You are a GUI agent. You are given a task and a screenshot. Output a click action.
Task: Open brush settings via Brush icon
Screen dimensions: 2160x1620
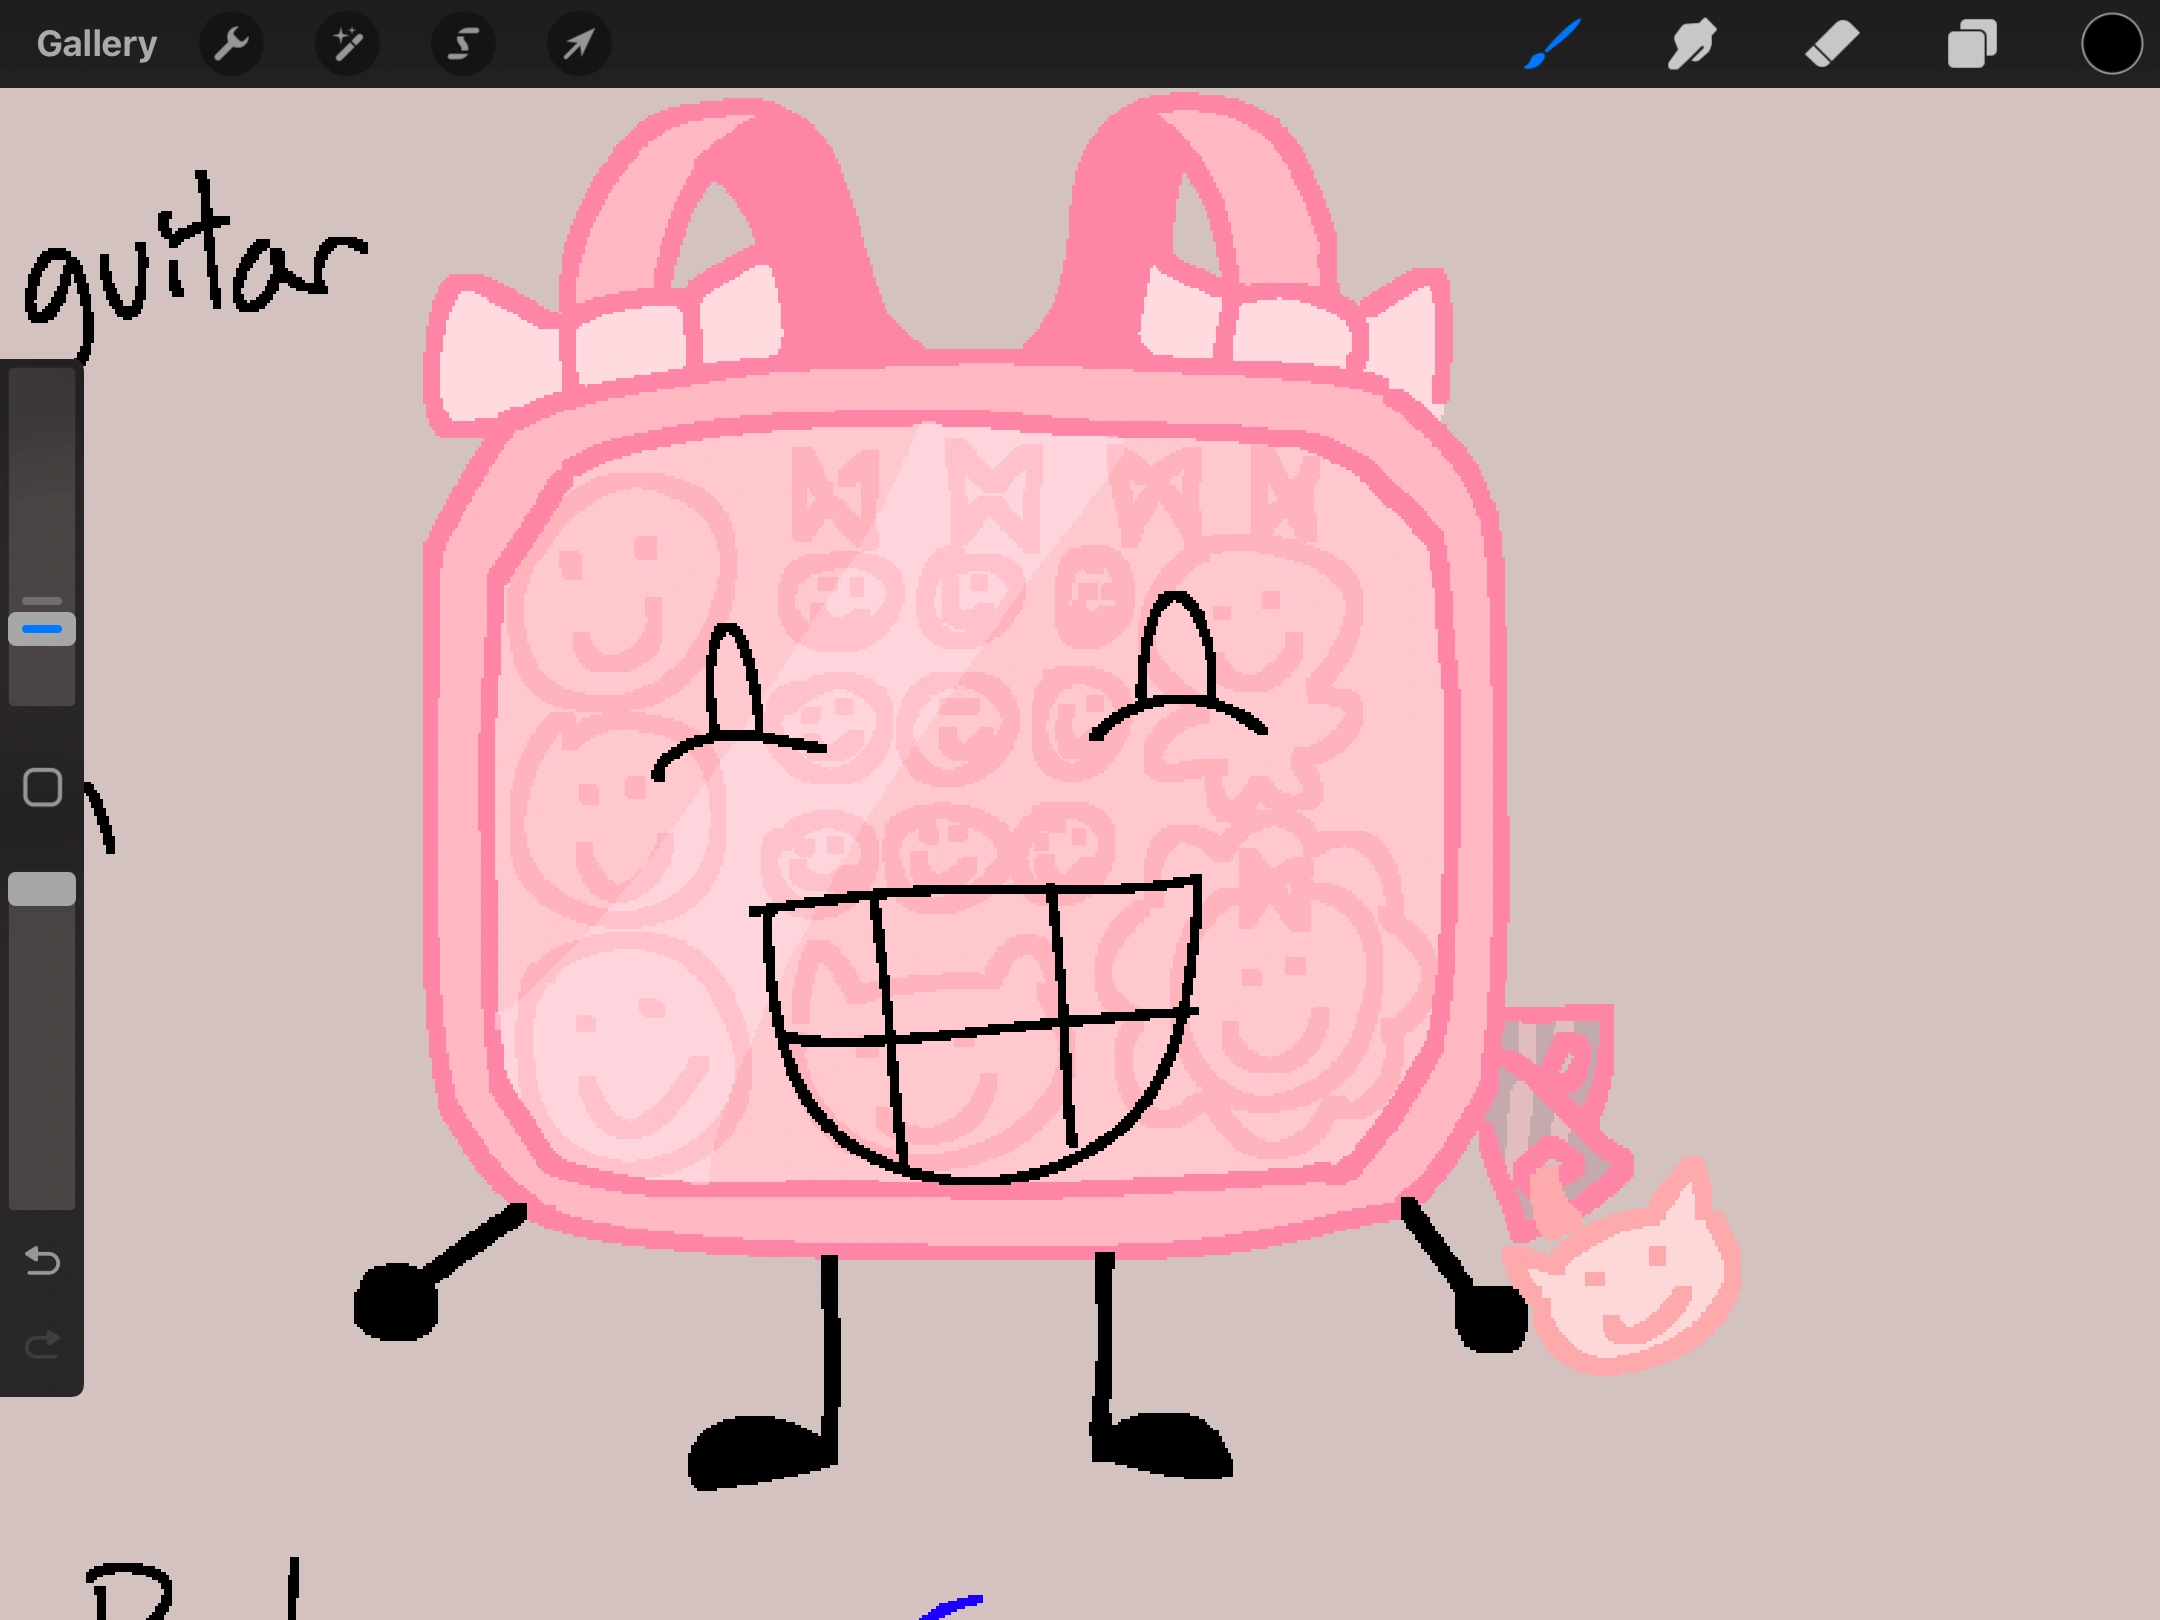(1551, 43)
